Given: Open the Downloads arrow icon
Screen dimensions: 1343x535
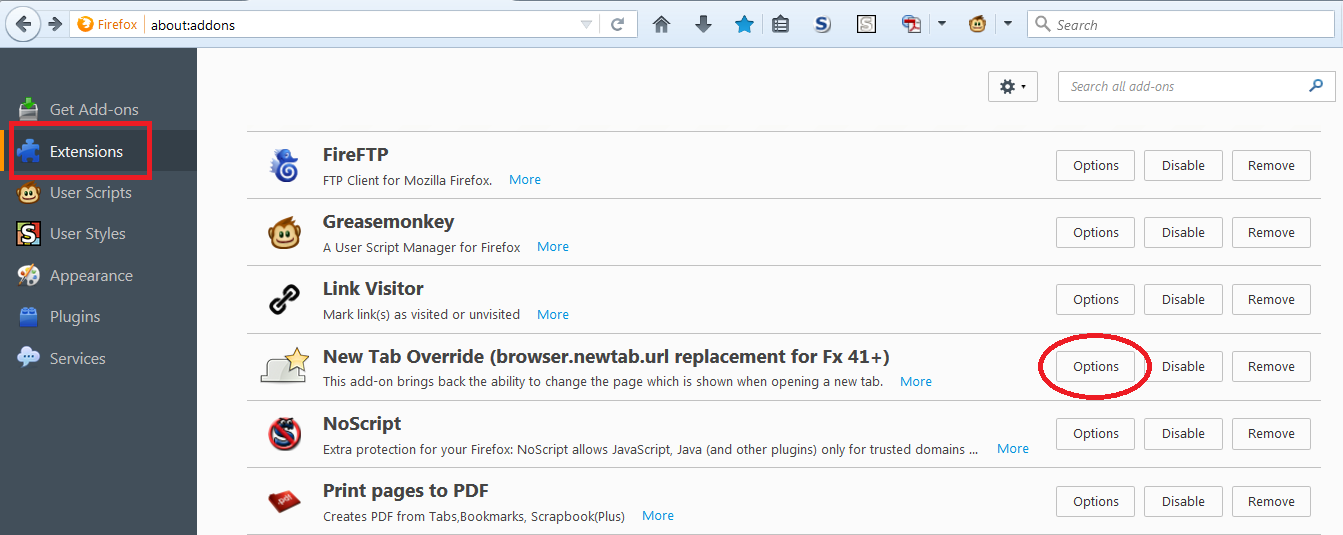Looking at the screenshot, I should [x=703, y=25].
